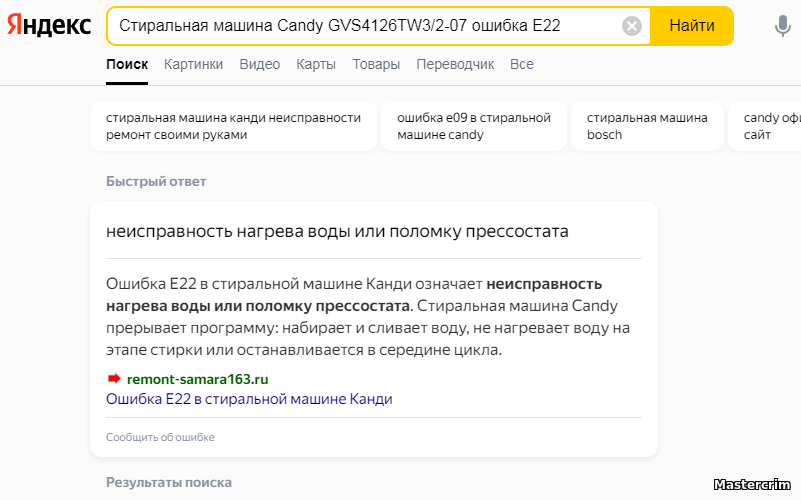Click the Результаты поиска section label
This screenshot has height=500, width=801.
click(169, 482)
